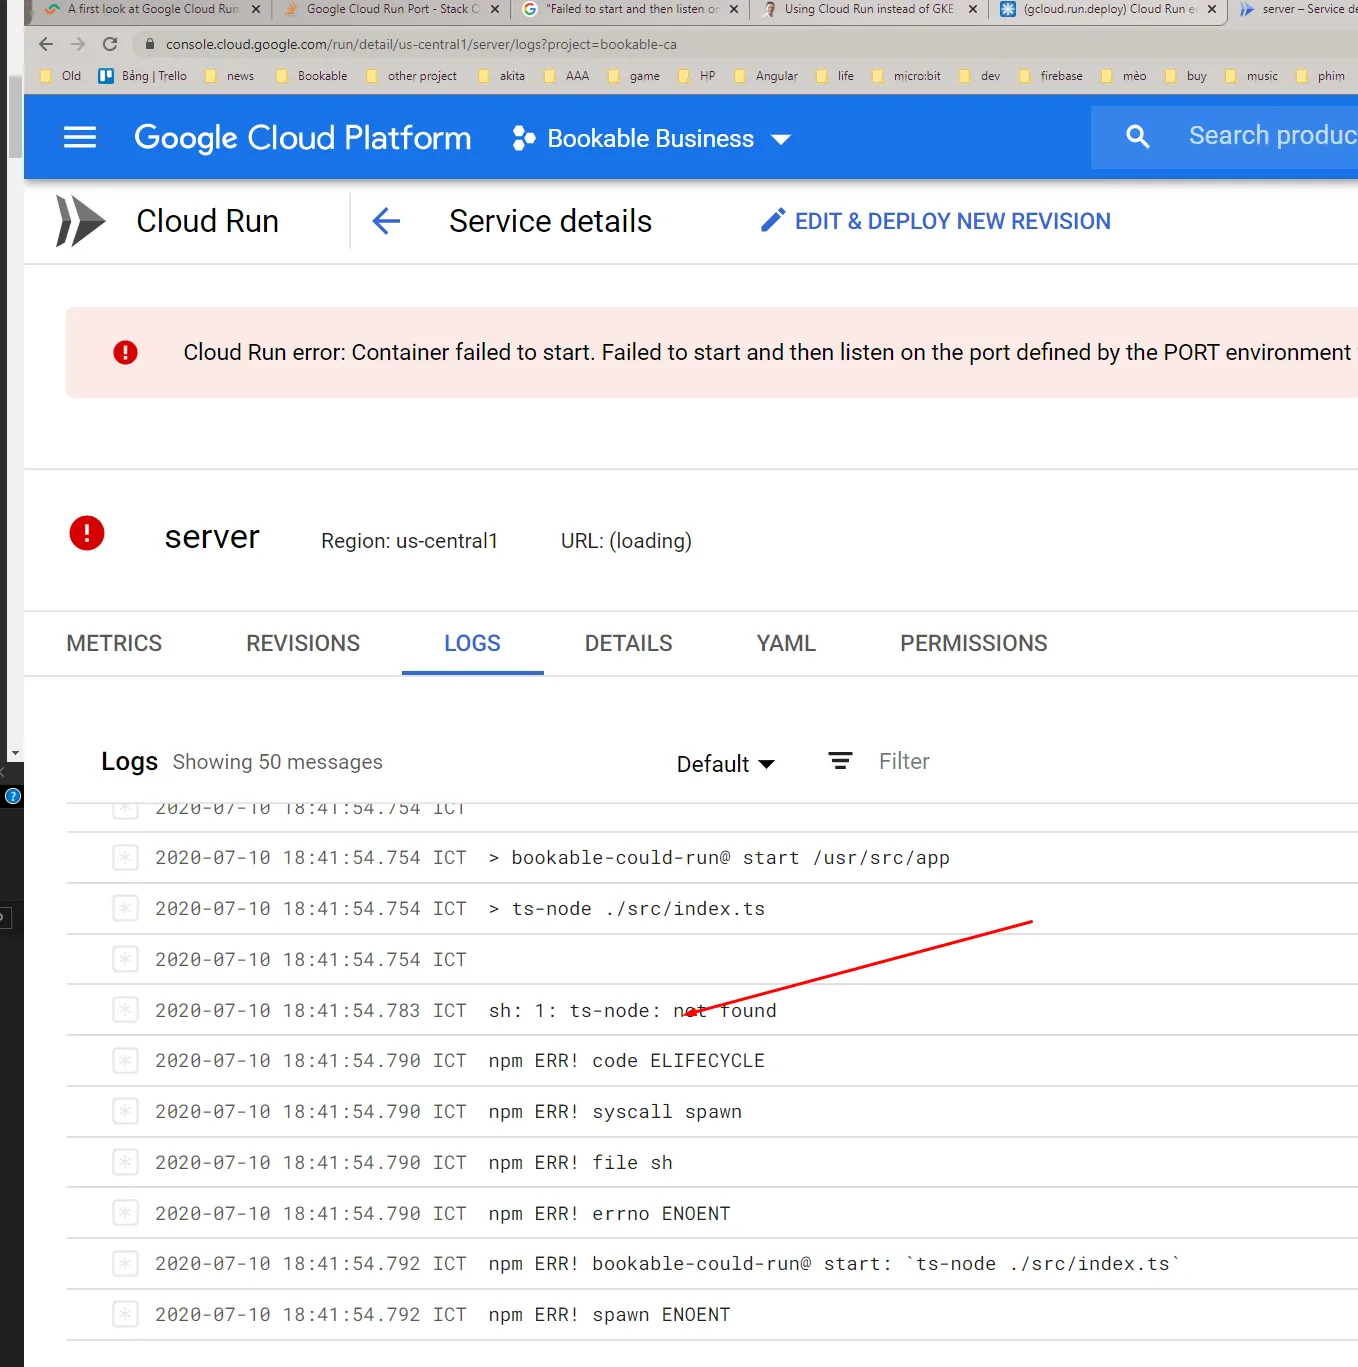Open the Google Cloud navigation hamburger menu

pyautogui.click(x=80, y=137)
